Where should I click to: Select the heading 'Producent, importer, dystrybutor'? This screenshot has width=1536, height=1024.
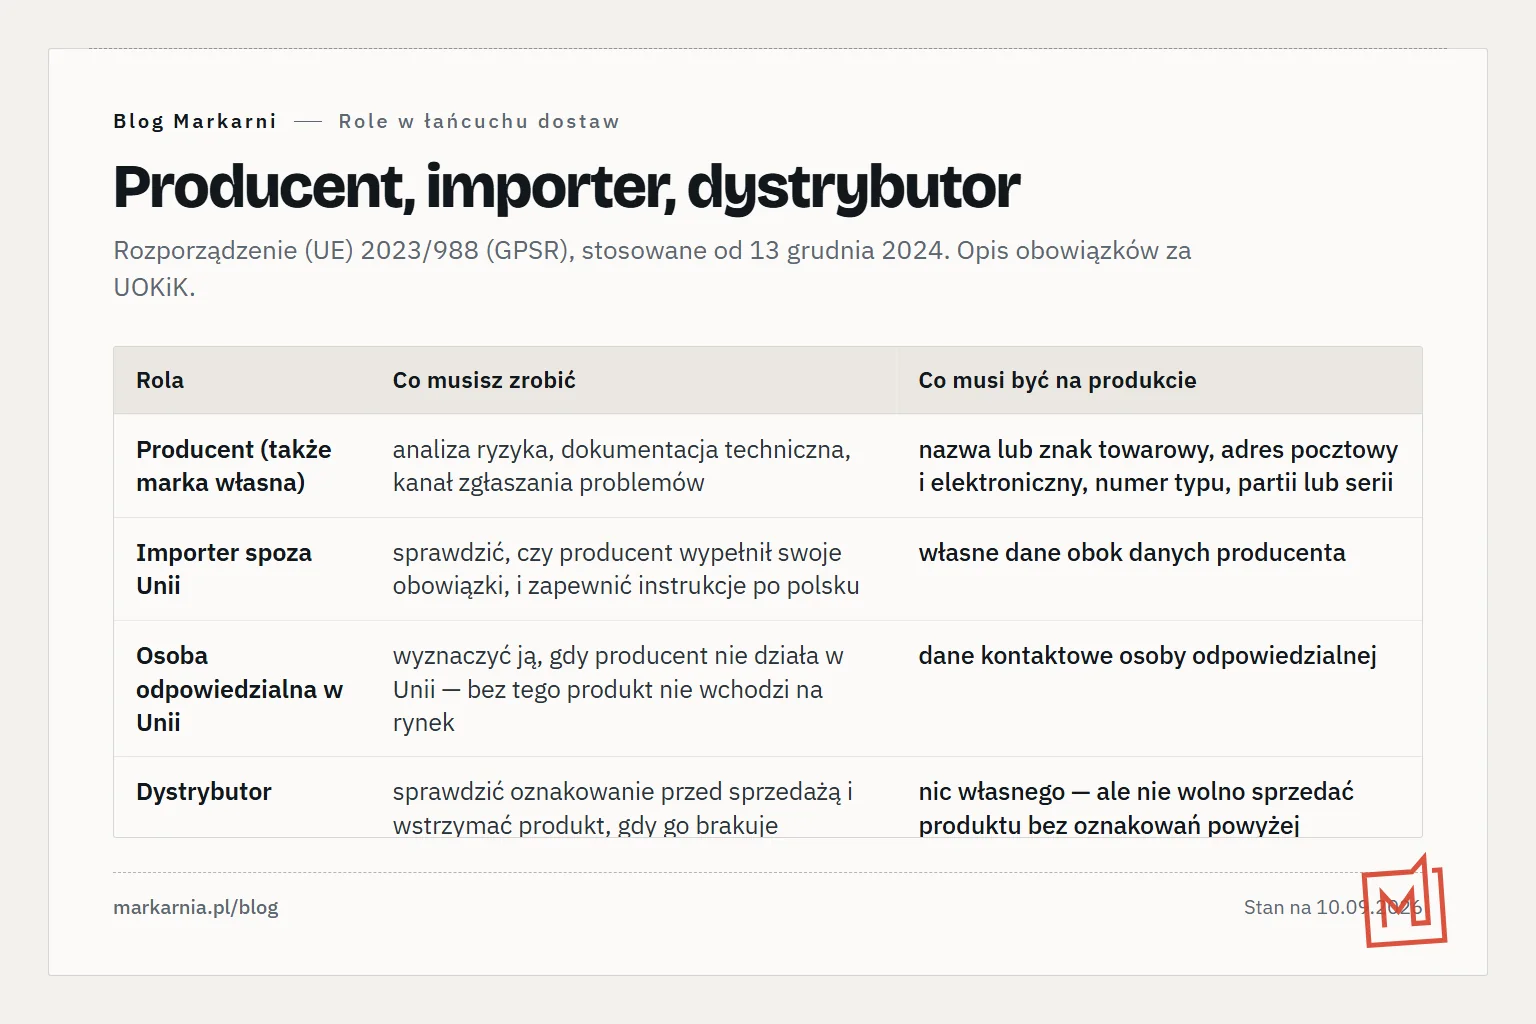coord(567,187)
